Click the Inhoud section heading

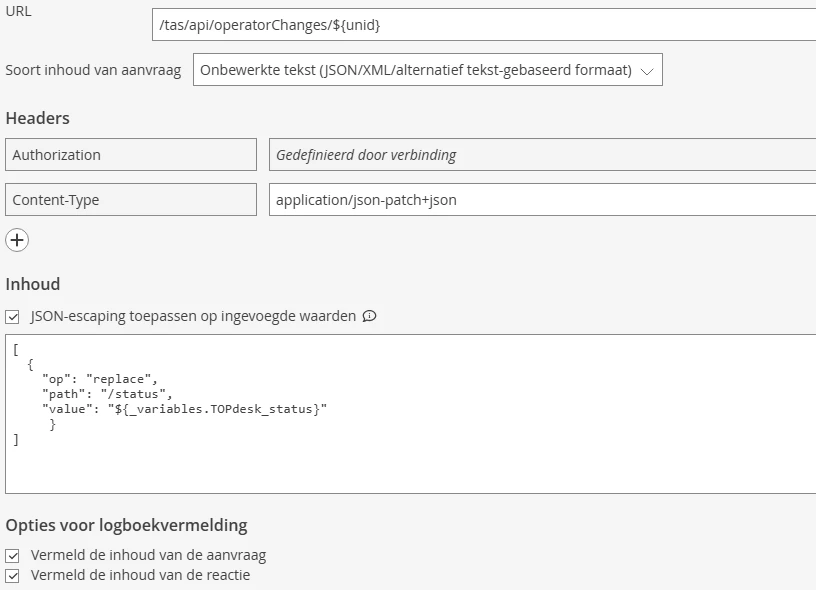(x=33, y=284)
